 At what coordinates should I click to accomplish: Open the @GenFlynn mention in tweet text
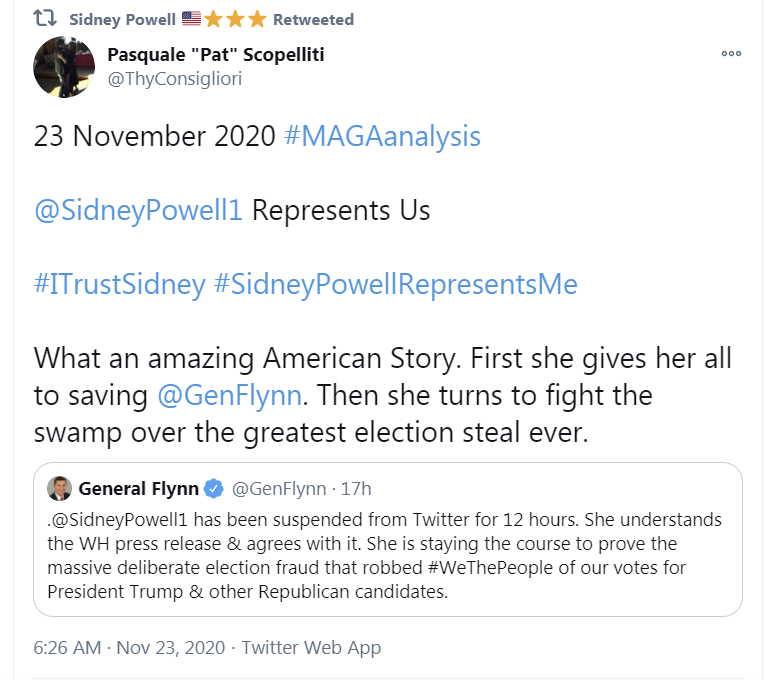[229, 395]
